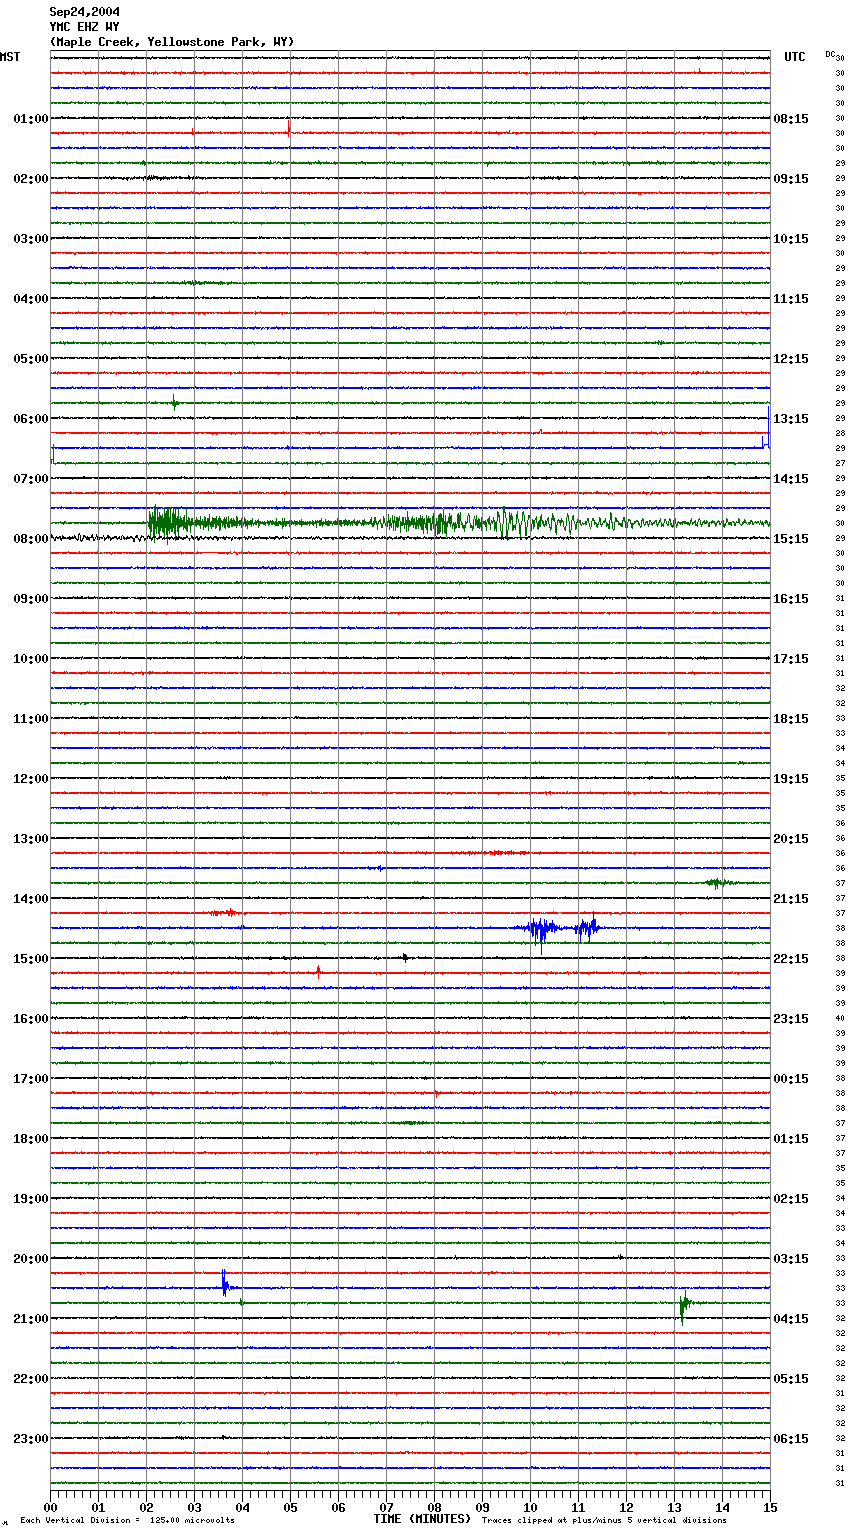Click the "09:15" UTC time label
Screen dimensions: 850x1534
pos(791,179)
